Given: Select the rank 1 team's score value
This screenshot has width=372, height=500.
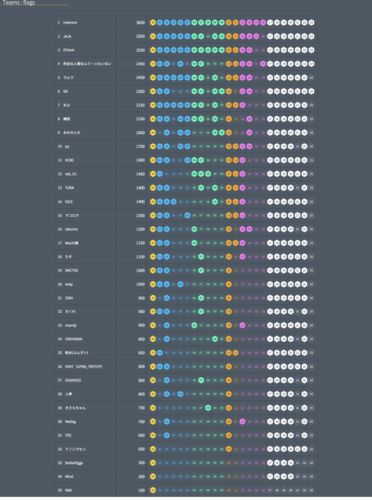Looking at the screenshot, I should coord(140,23).
